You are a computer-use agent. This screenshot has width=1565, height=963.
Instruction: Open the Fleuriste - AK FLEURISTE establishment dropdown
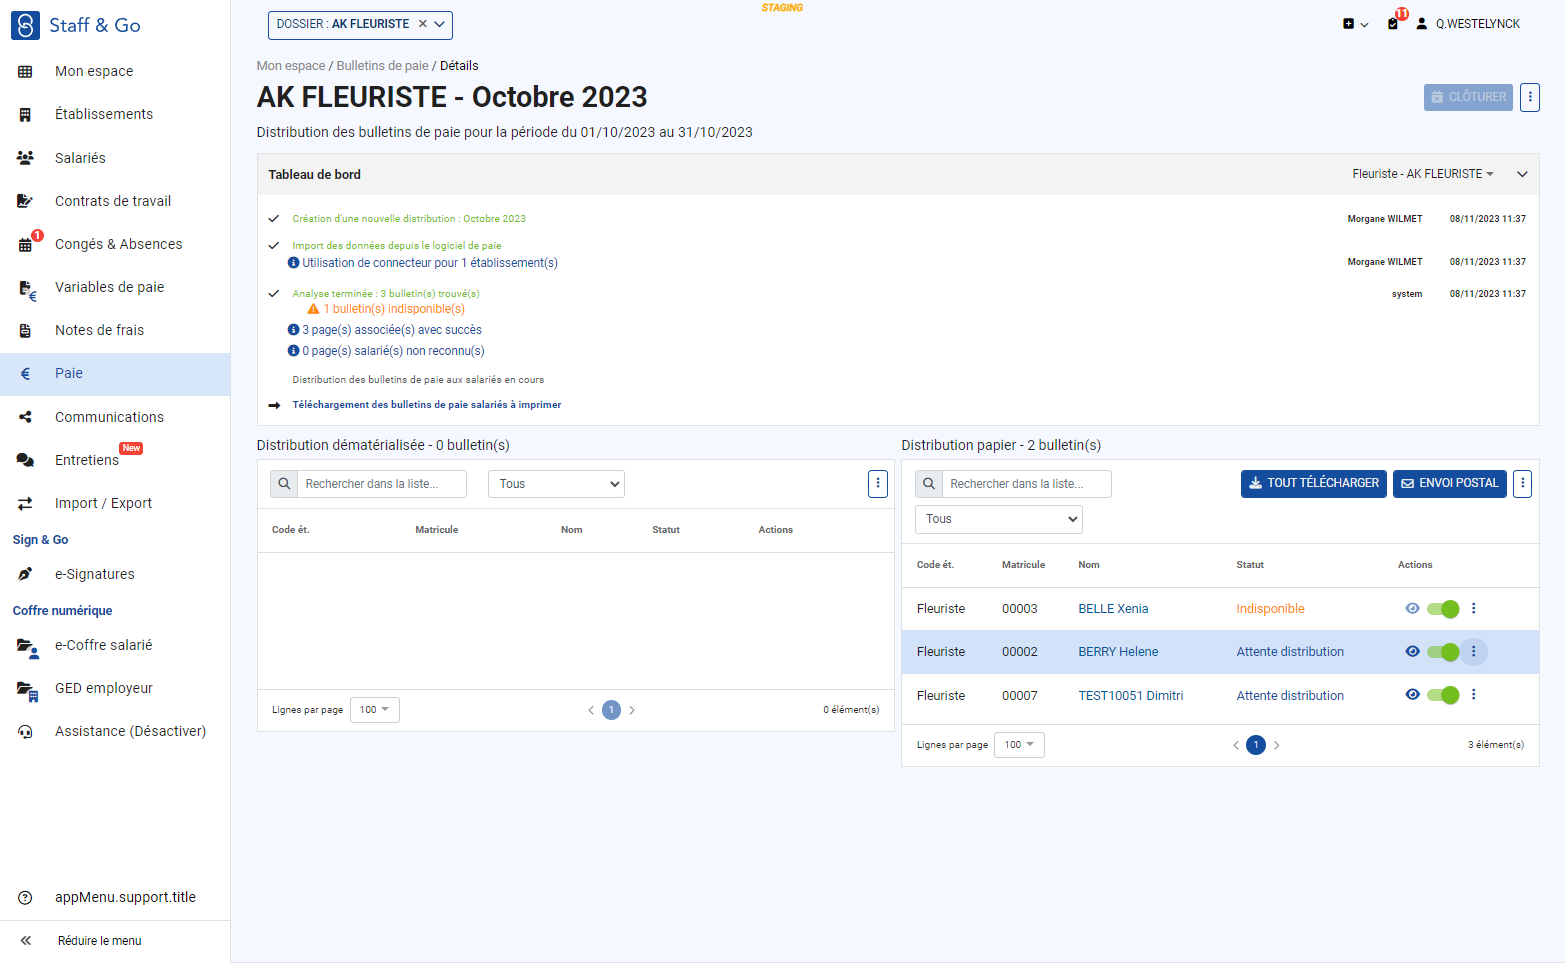[x=1423, y=174]
